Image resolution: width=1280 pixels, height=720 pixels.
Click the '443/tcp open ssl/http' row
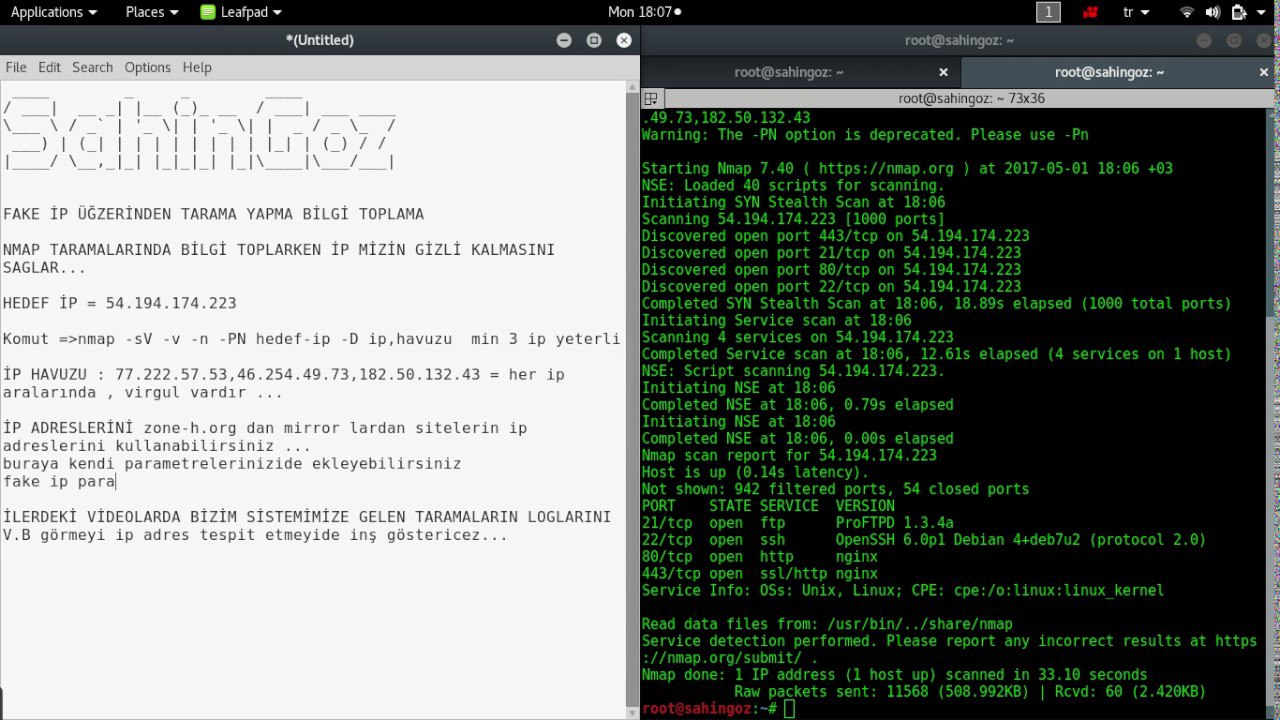[760, 574]
